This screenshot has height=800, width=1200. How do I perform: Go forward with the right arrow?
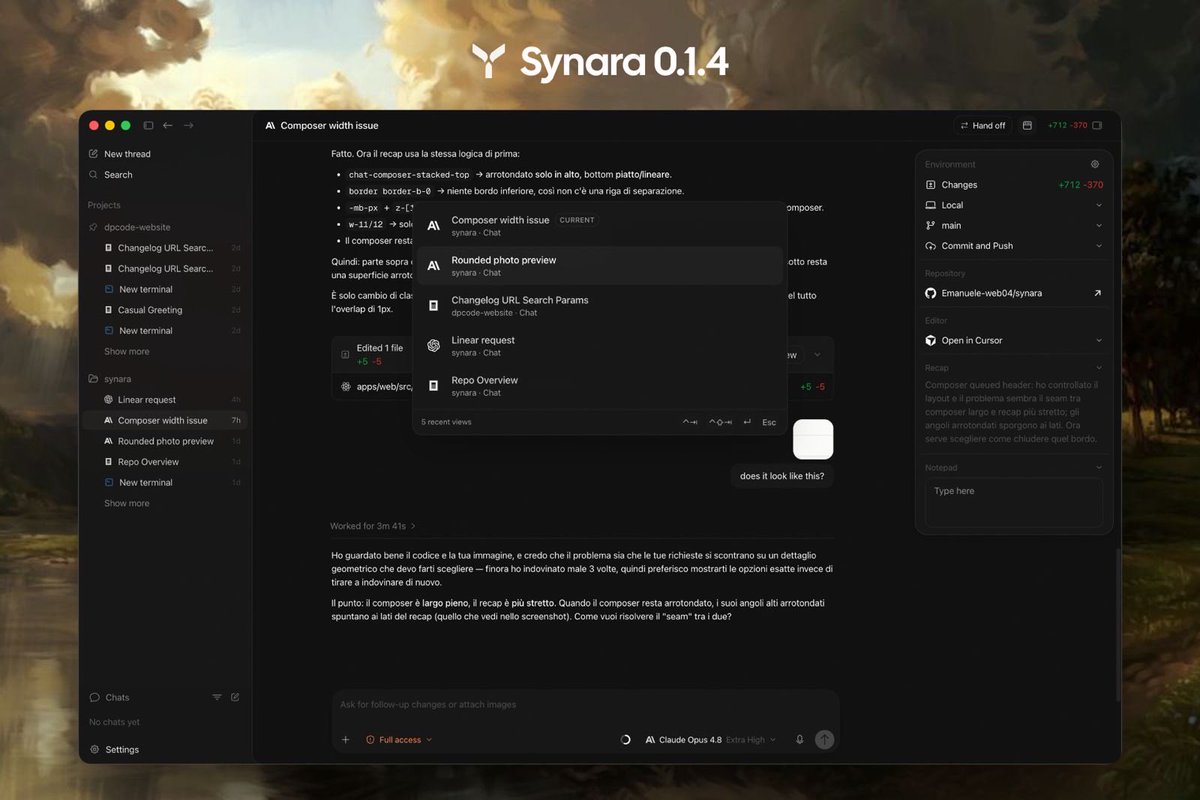188,125
